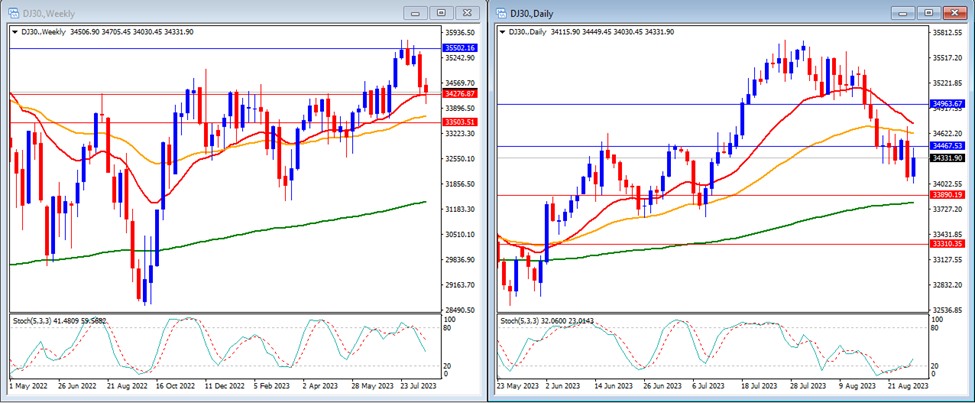
Task: Click the 11 Dec 2022 date on the Weekly time axis
Action: 225,386
